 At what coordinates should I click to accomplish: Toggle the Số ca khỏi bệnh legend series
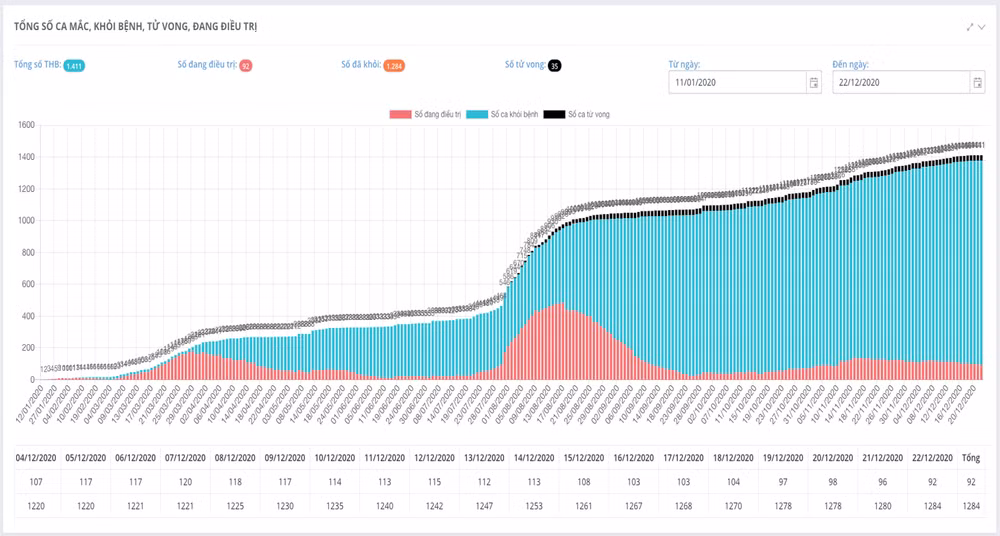click(x=503, y=114)
